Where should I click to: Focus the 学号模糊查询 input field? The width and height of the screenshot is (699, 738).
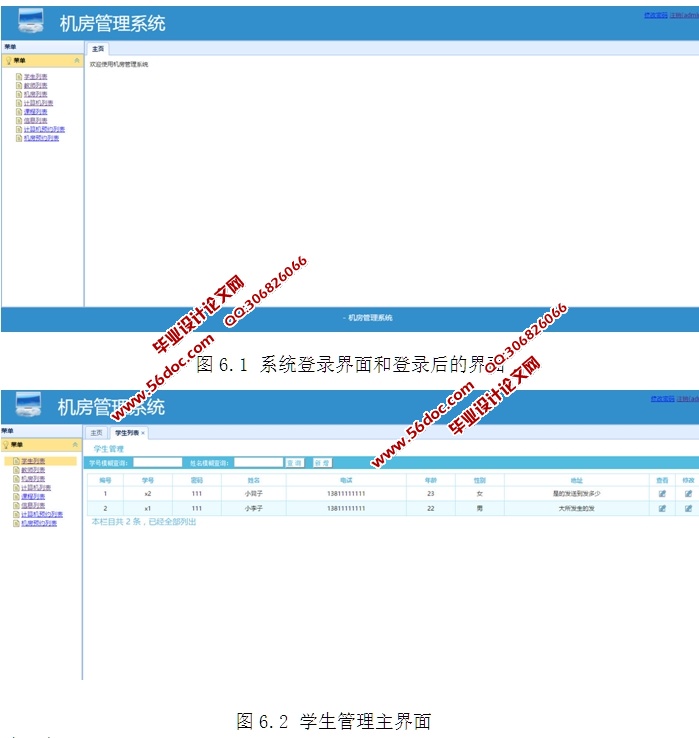click(x=157, y=463)
